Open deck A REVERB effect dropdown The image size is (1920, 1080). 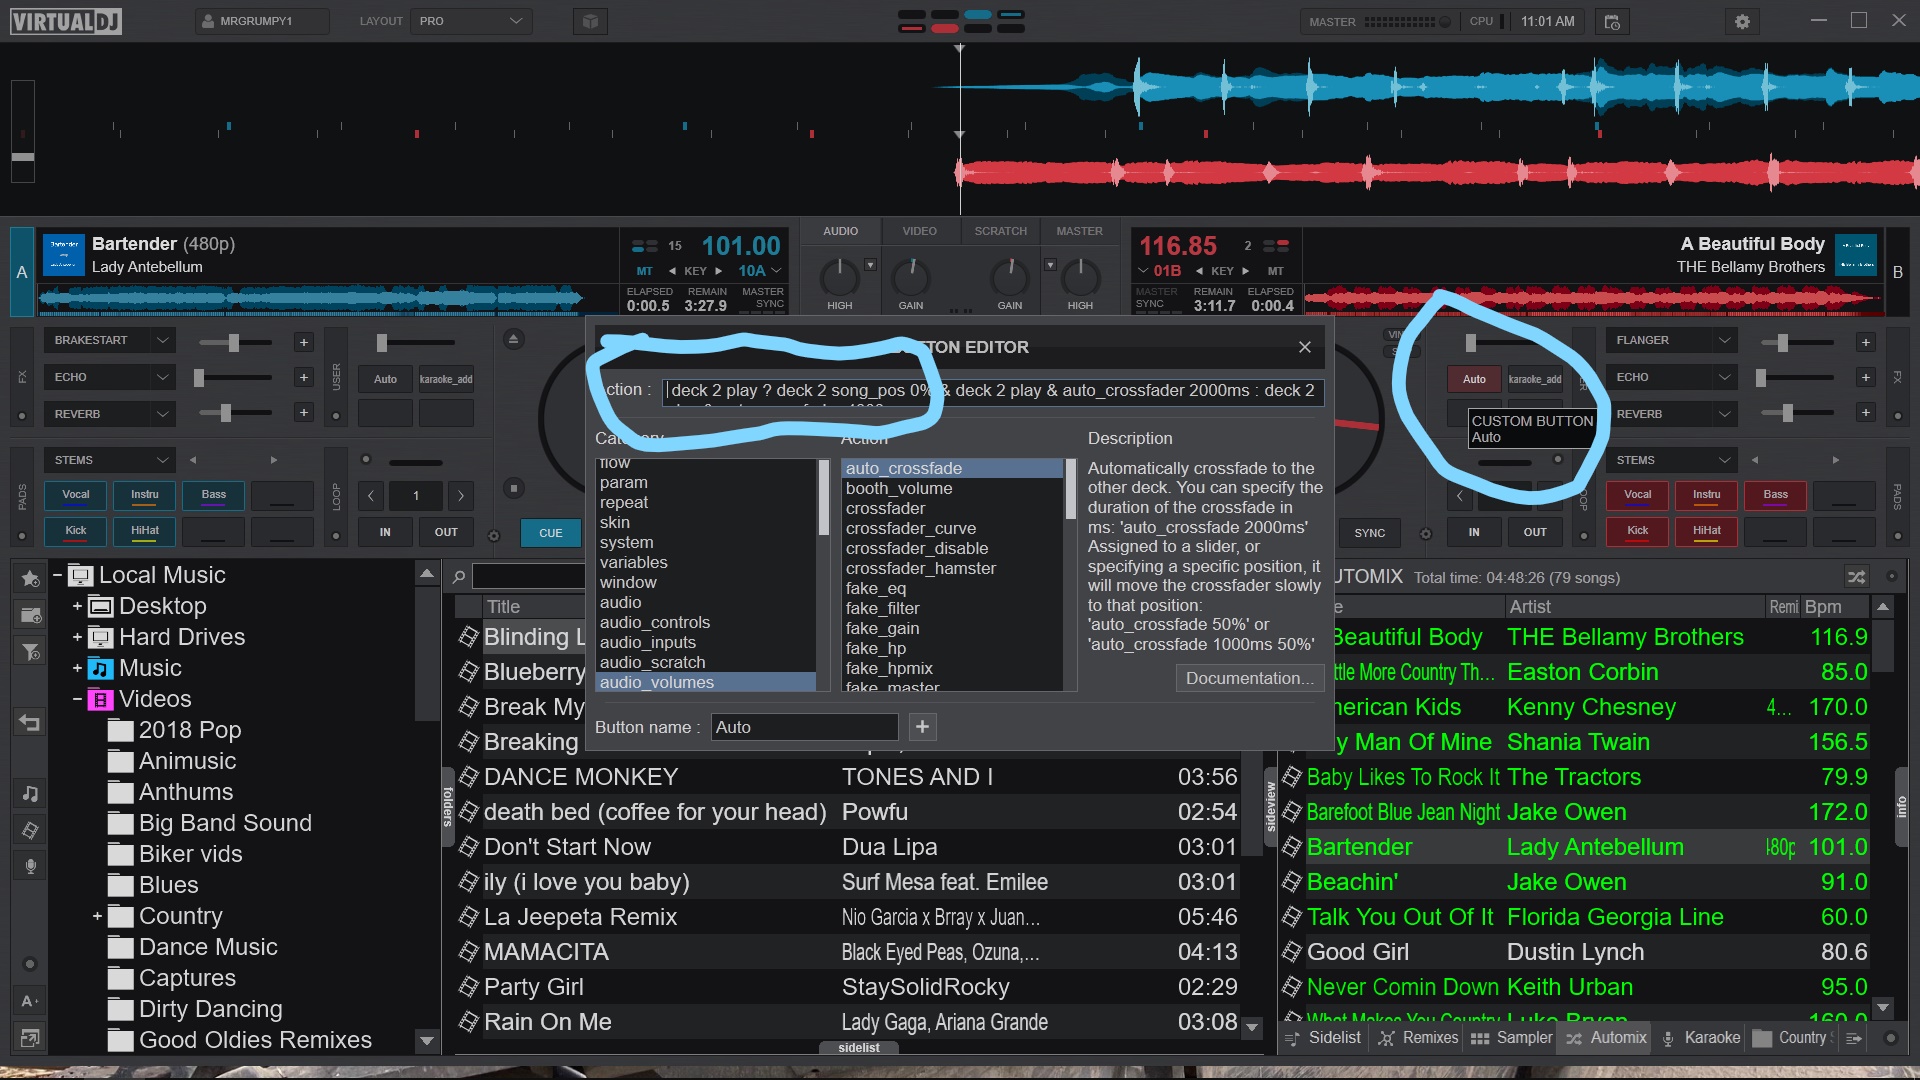click(162, 414)
